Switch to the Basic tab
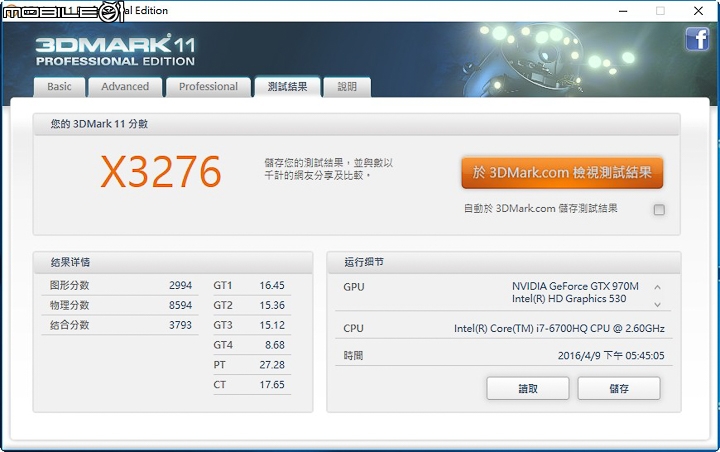The height and width of the screenshot is (452, 720). (59, 87)
